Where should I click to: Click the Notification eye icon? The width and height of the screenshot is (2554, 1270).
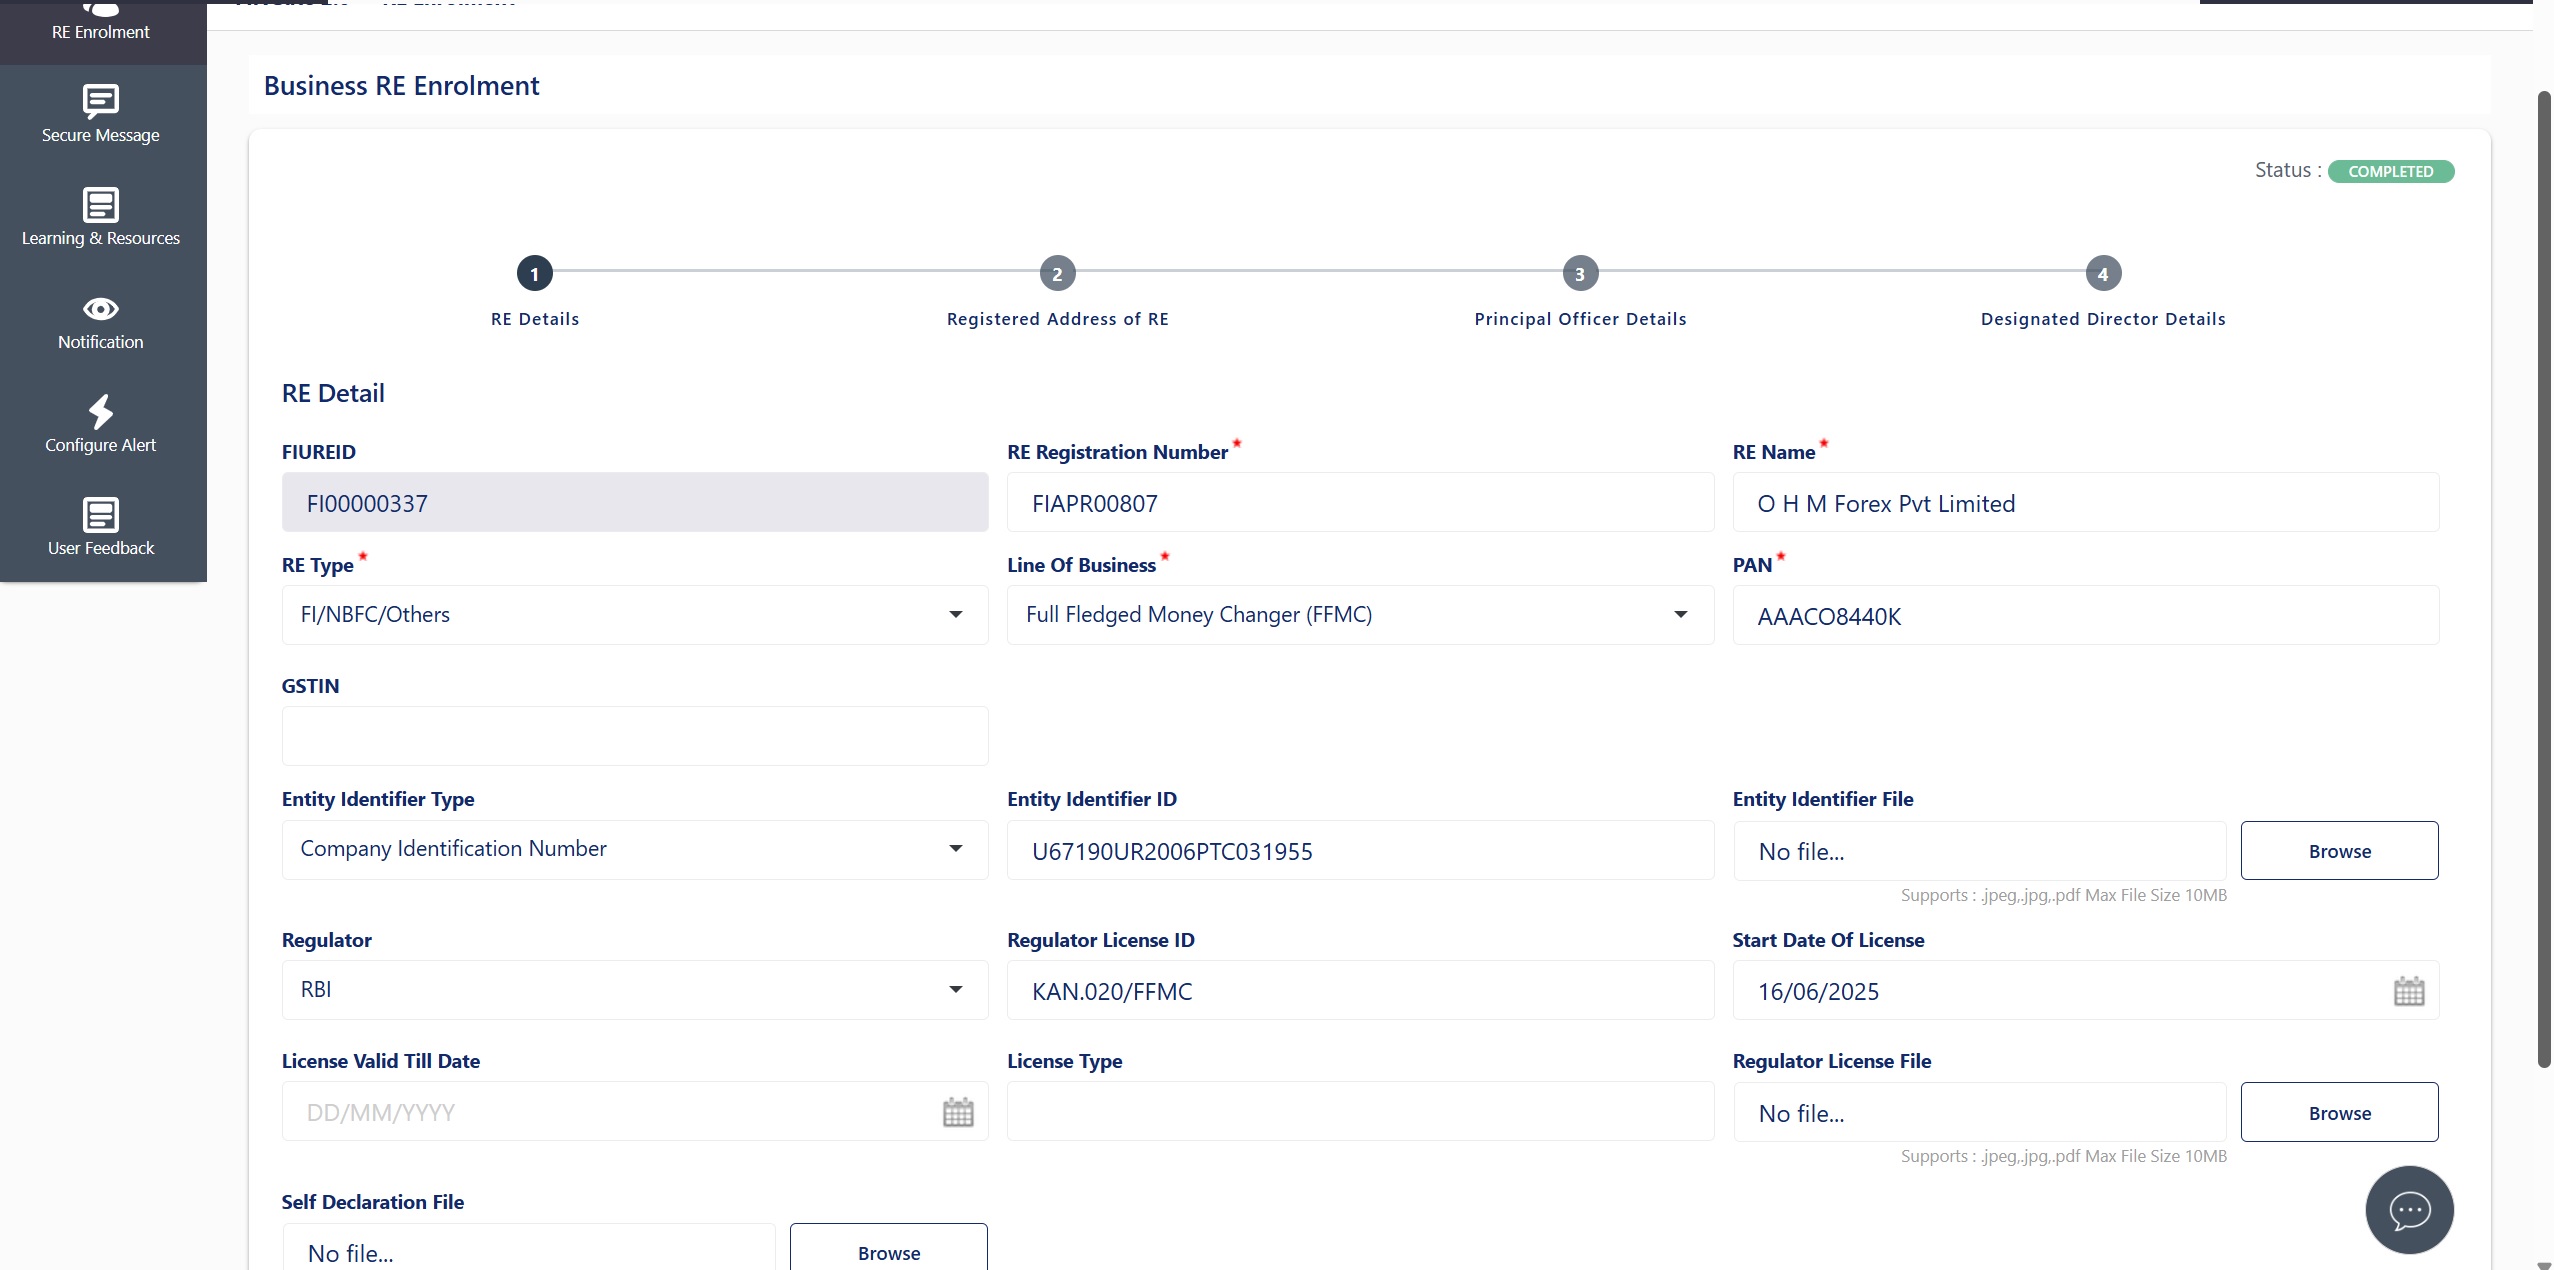tap(101, 309)
